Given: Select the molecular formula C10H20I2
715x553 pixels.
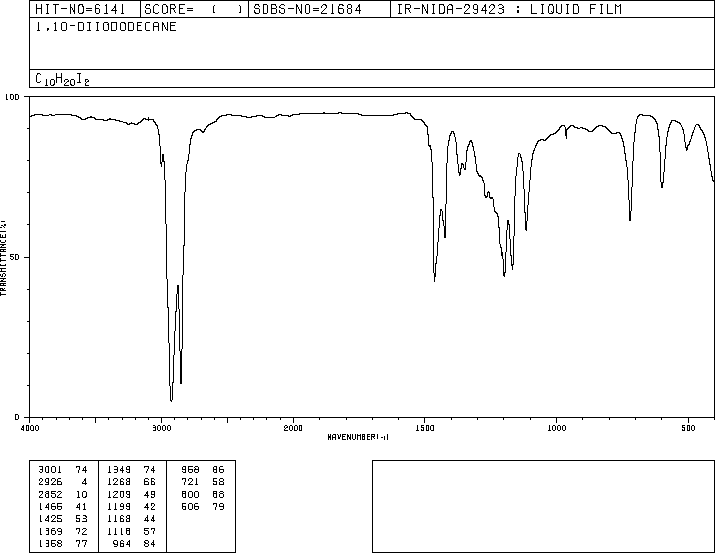Looking at the screenshot, I should (x=62, y=79).
